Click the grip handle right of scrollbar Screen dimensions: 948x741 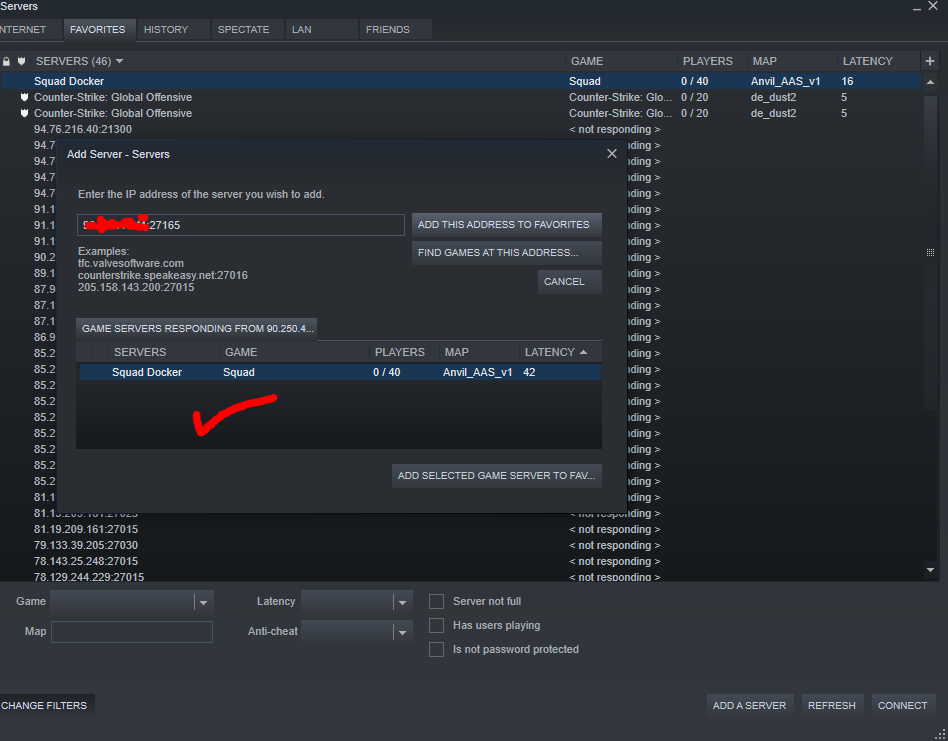(930, 253)
